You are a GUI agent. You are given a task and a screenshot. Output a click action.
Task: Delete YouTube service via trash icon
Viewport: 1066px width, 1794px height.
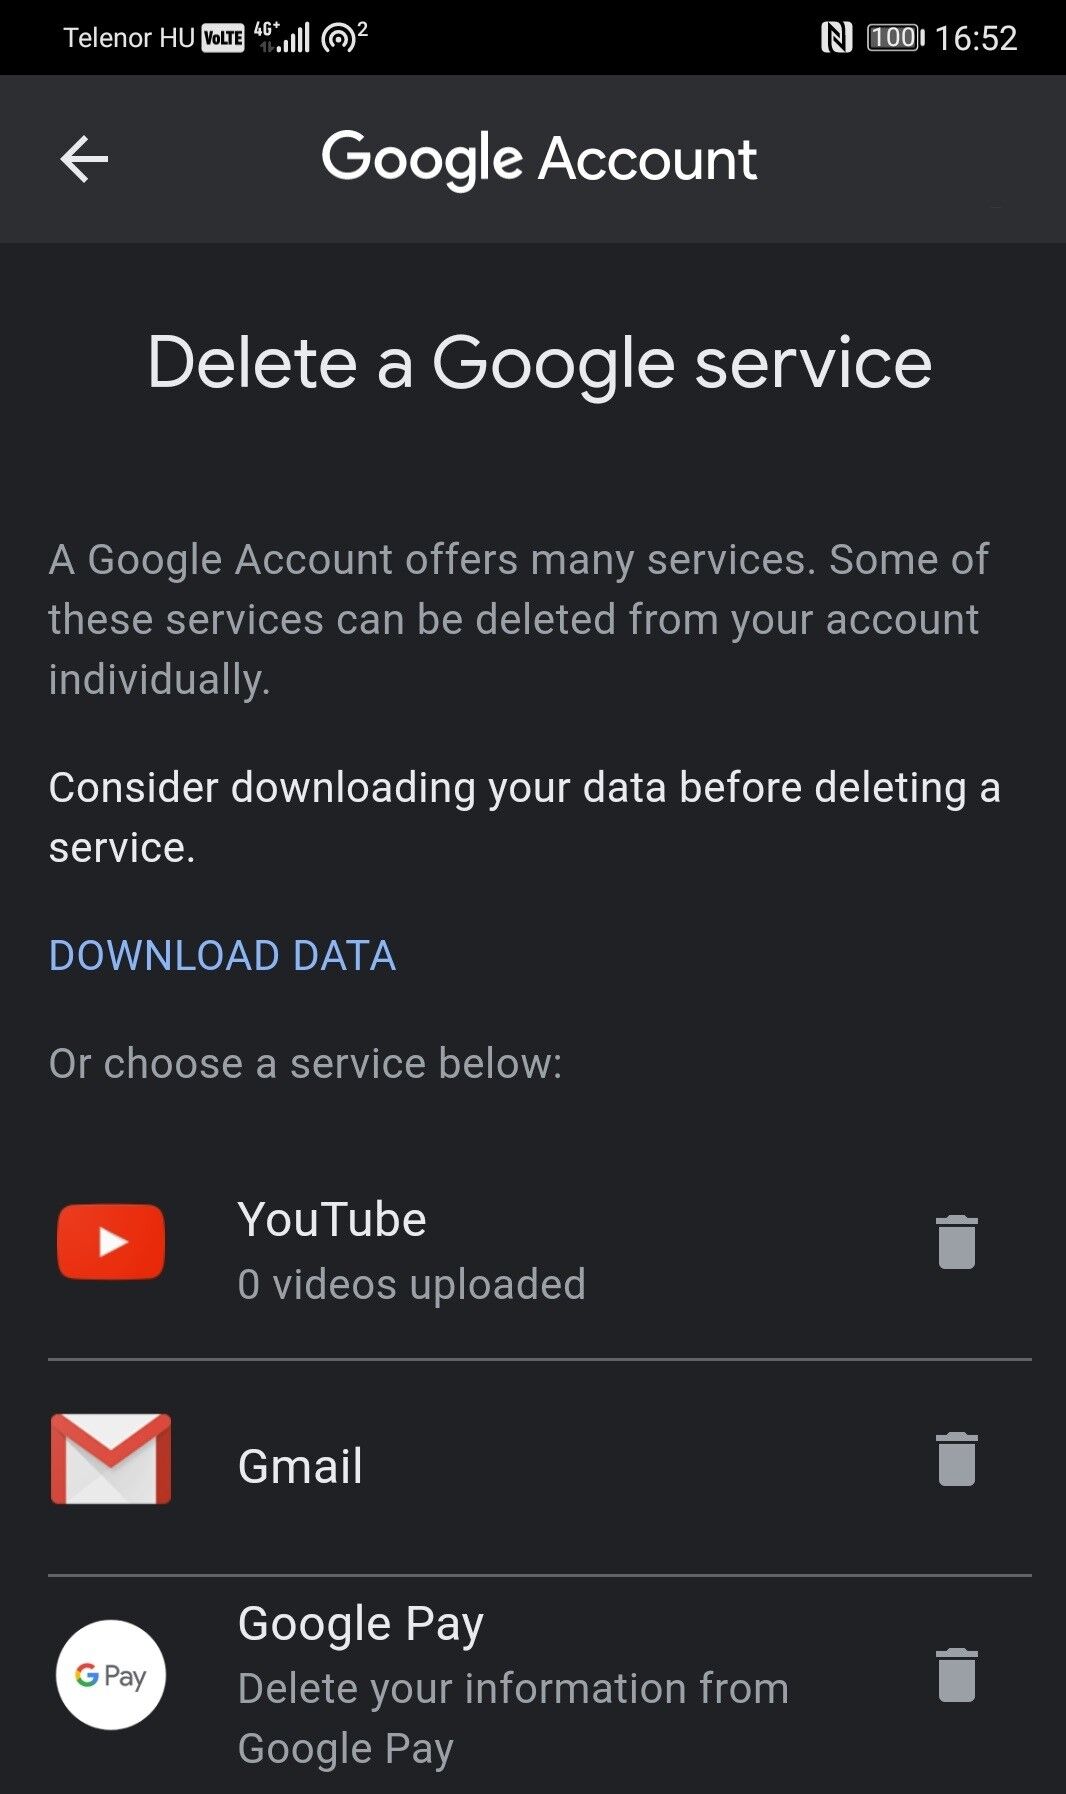(956, 1242)
